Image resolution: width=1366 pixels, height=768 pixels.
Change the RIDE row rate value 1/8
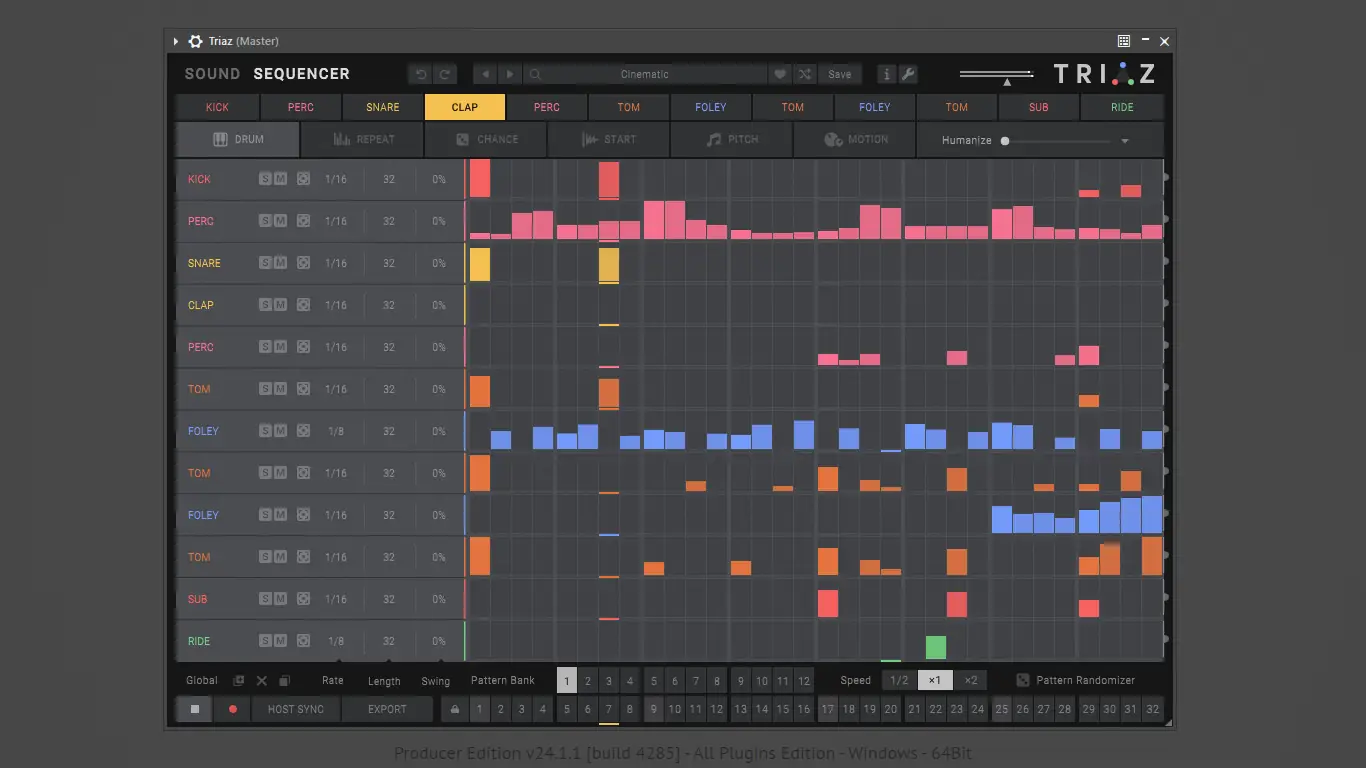click(336, 641)
